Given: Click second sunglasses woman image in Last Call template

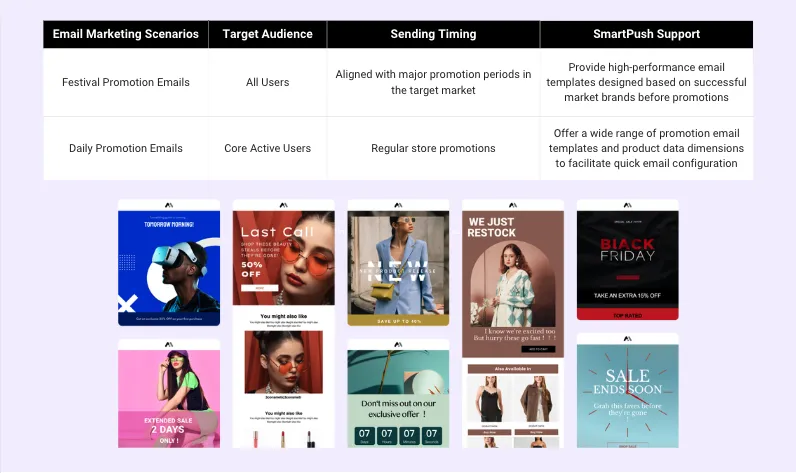Looking at the screenshot, I should click(x=284, y=362).
